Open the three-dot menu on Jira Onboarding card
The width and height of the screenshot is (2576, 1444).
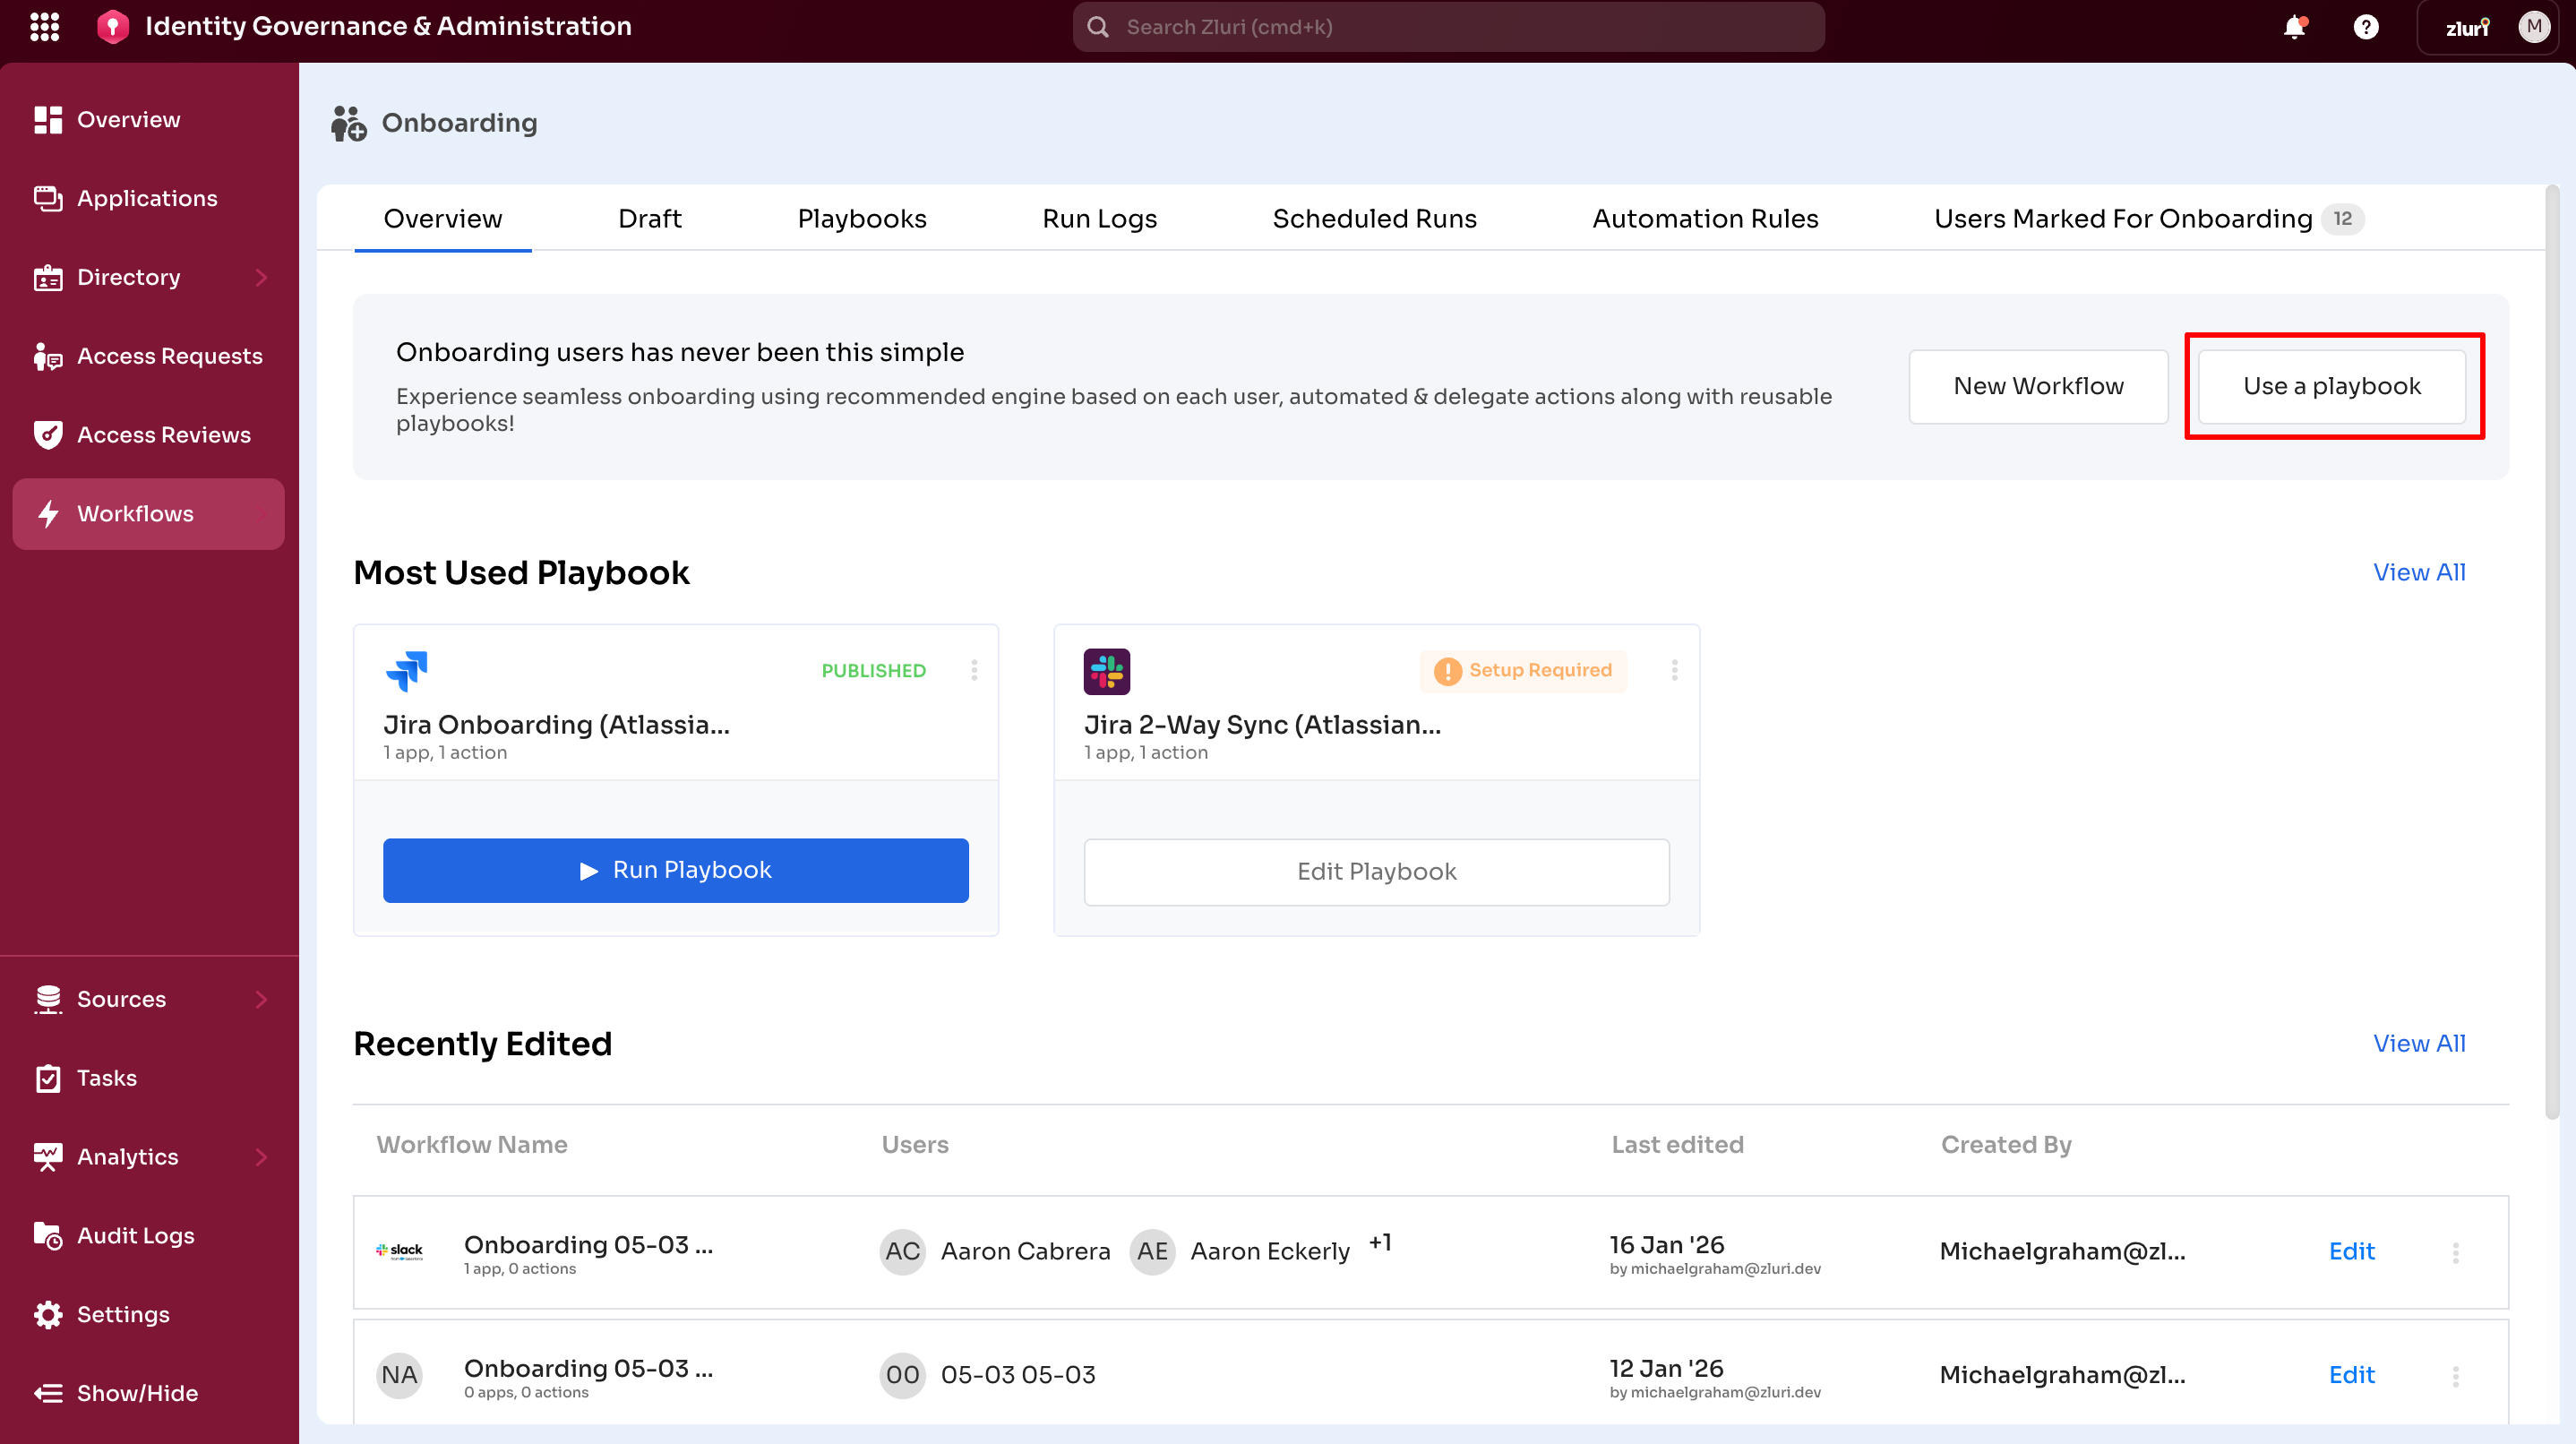[974, 670]
